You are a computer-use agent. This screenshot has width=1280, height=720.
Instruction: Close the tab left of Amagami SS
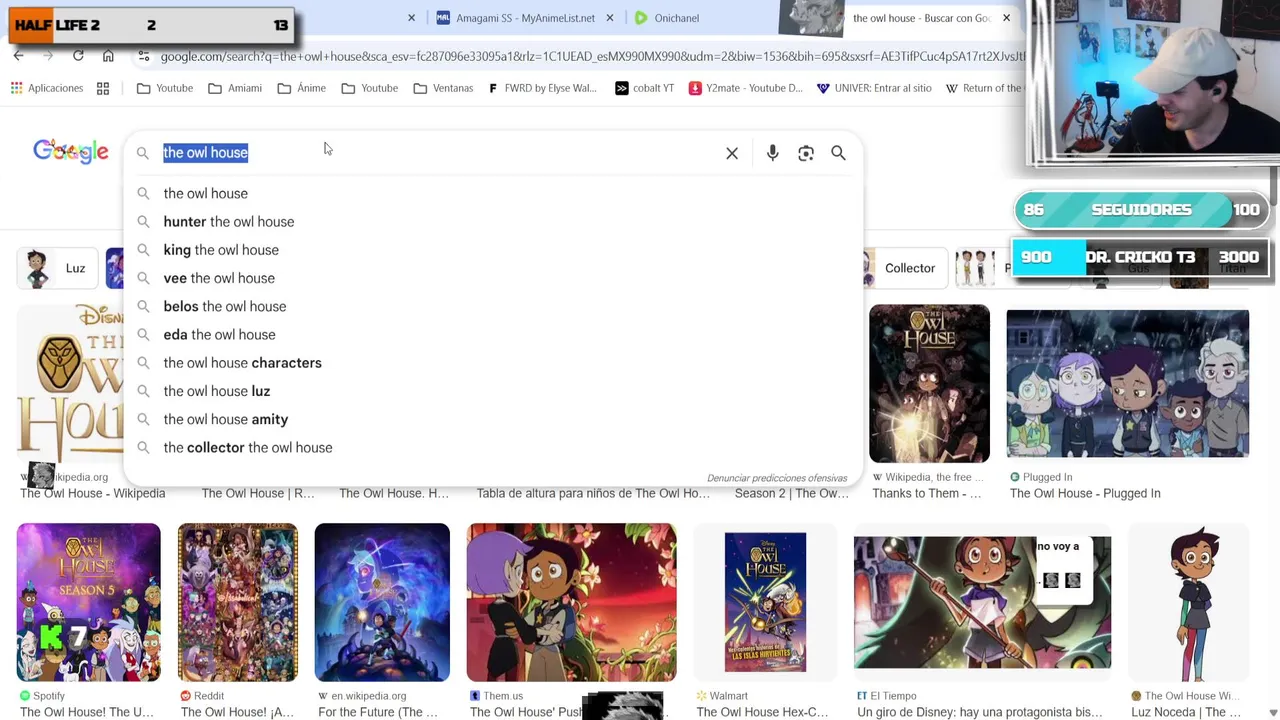pyautogui.click(x=411, y=18)
